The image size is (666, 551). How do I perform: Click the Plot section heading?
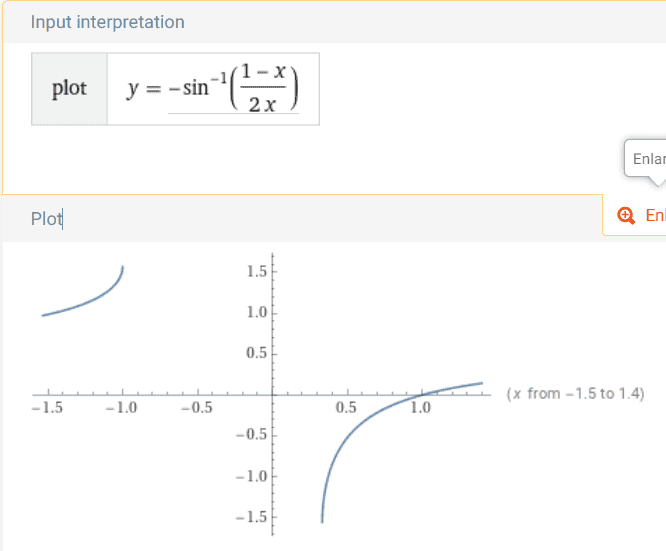pyautogui.click(x=47, y=219)
